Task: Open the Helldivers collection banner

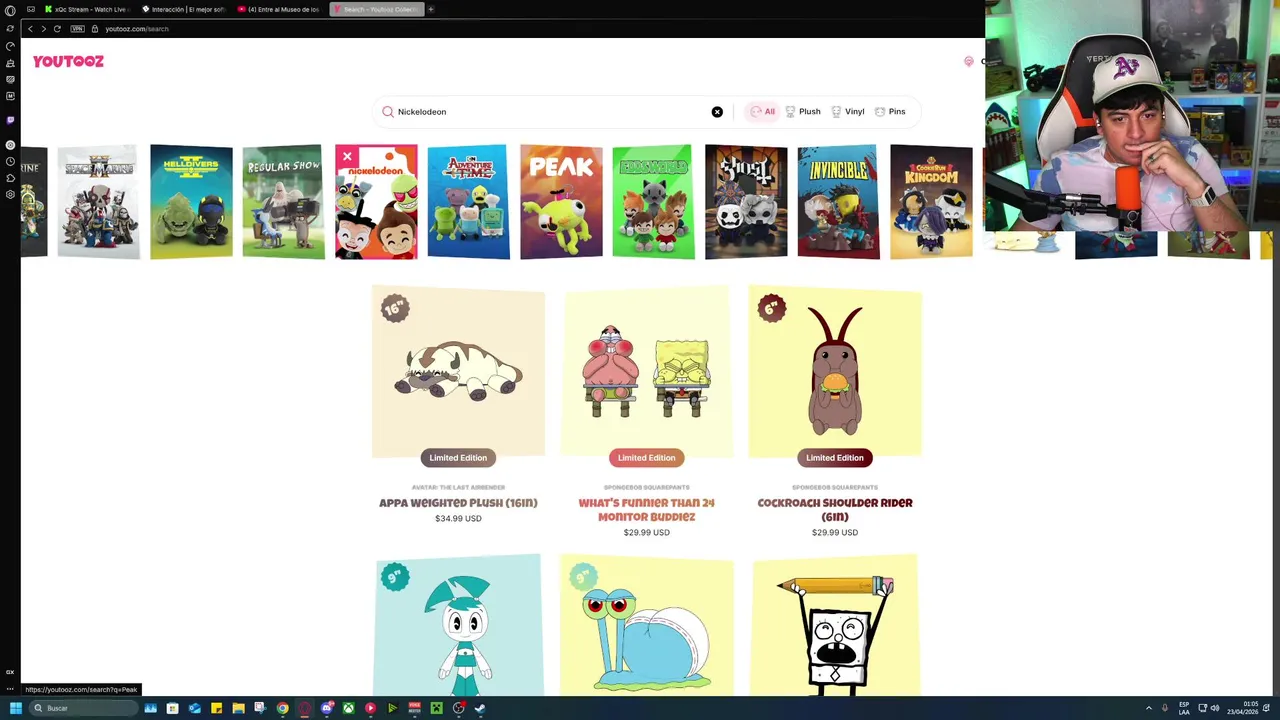Action: pyautogui.click(x=191, y=202)
